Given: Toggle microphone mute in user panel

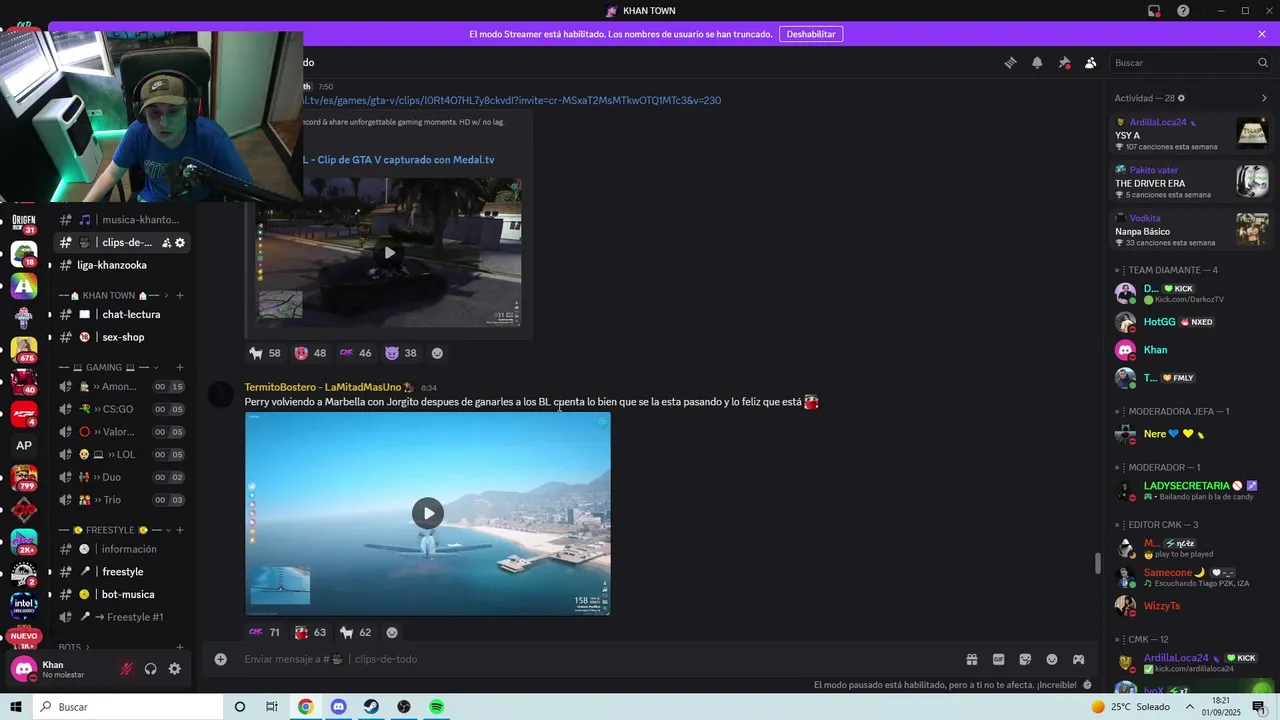Looking at the screenshot, I should [x=126, y=669].
